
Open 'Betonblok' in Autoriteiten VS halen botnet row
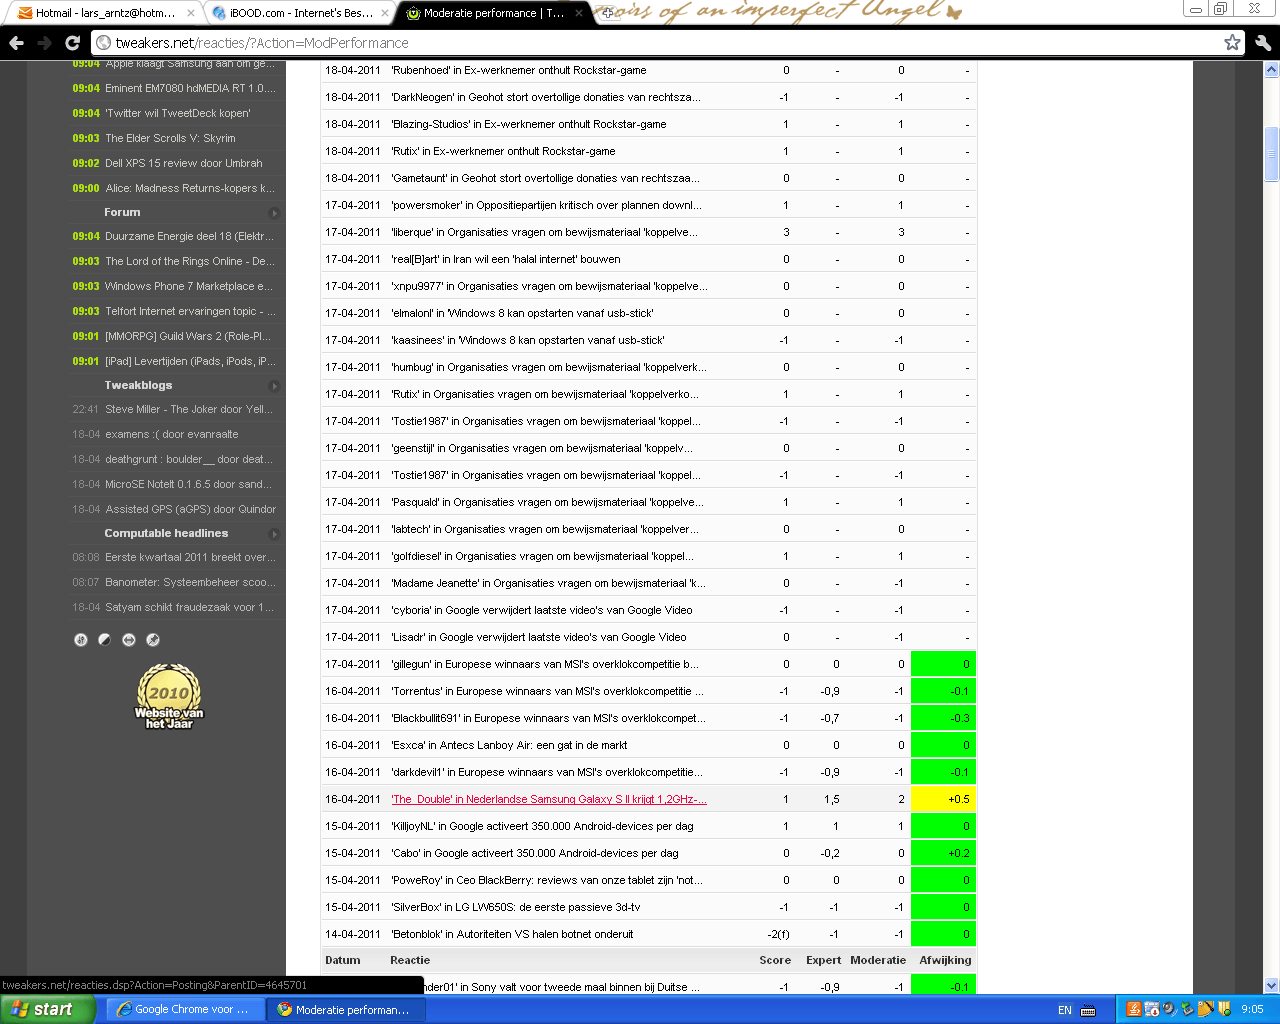coord(512,935)
